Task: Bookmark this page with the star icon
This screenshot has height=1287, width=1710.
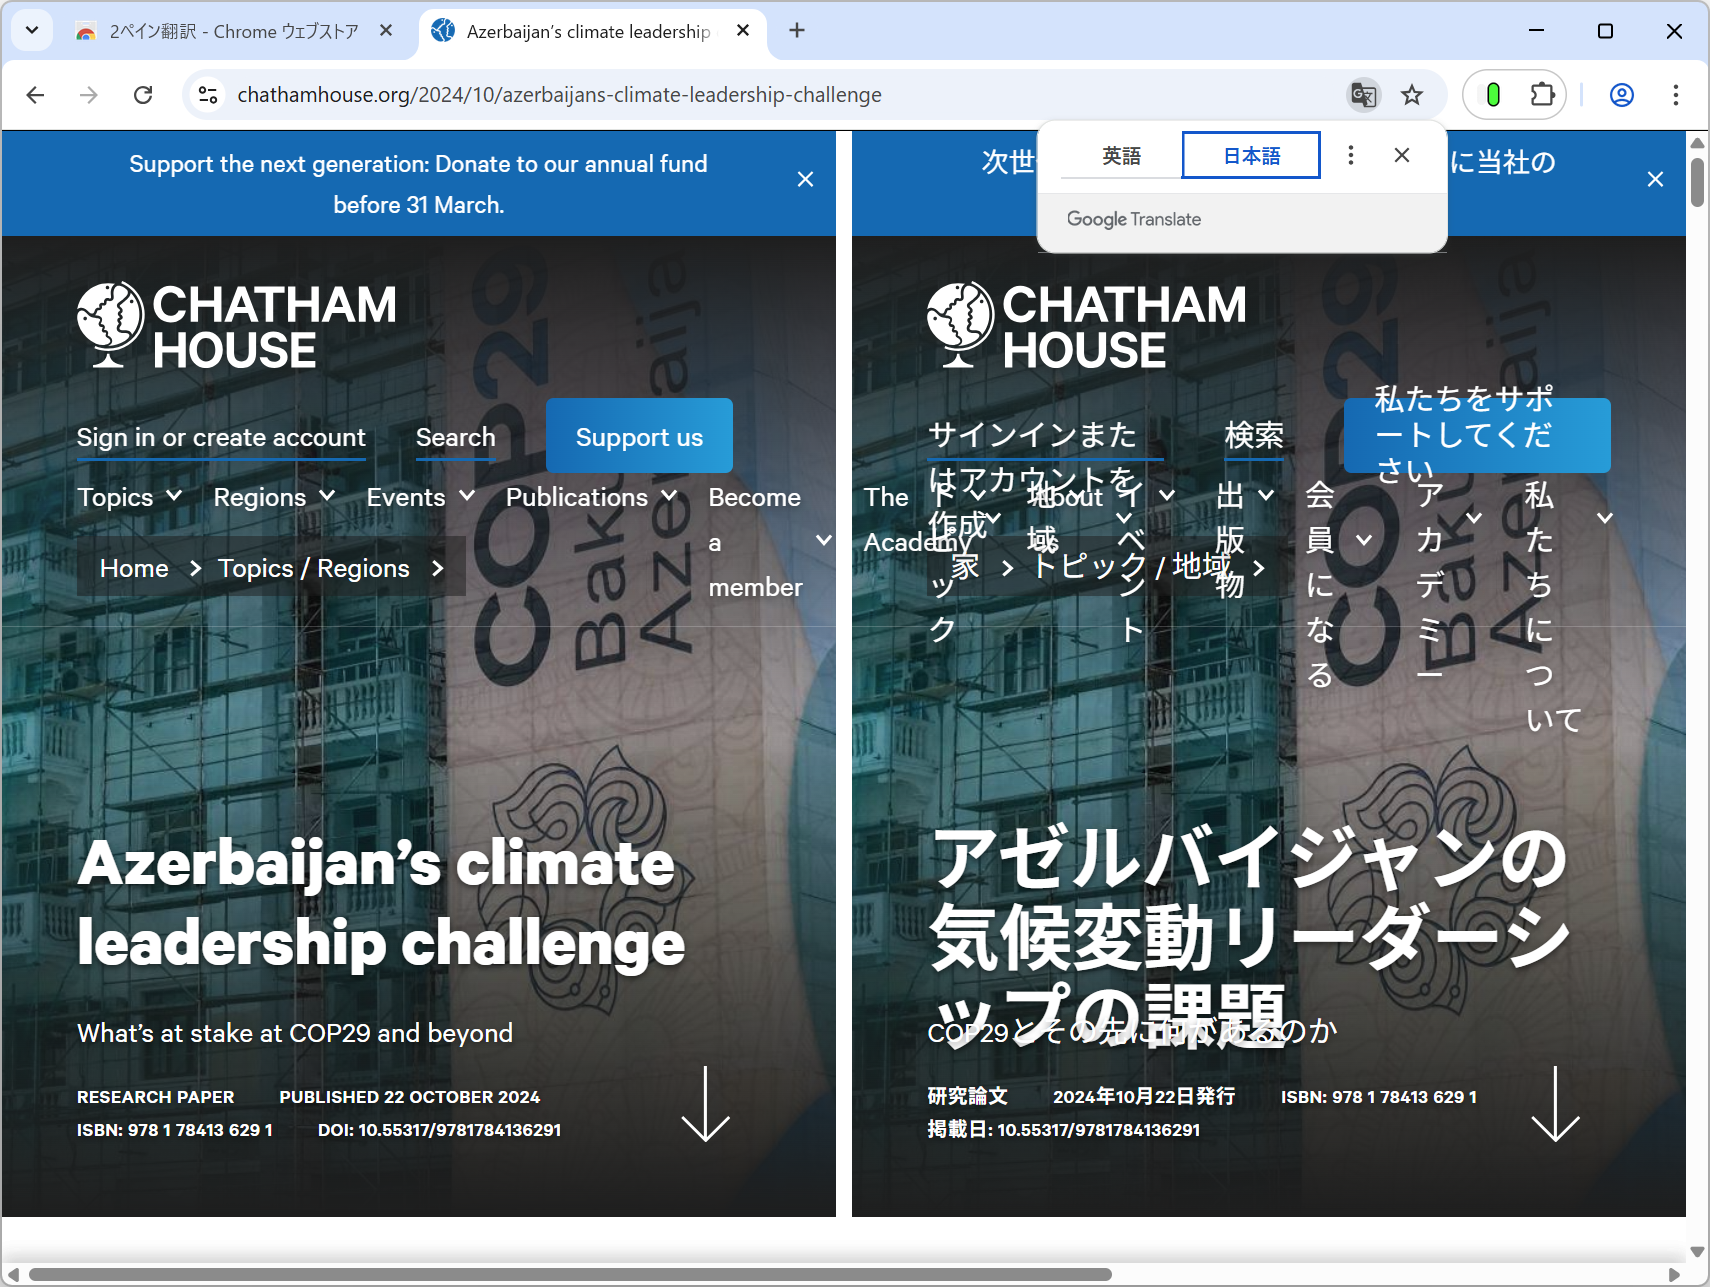Action: [1412, 94]
